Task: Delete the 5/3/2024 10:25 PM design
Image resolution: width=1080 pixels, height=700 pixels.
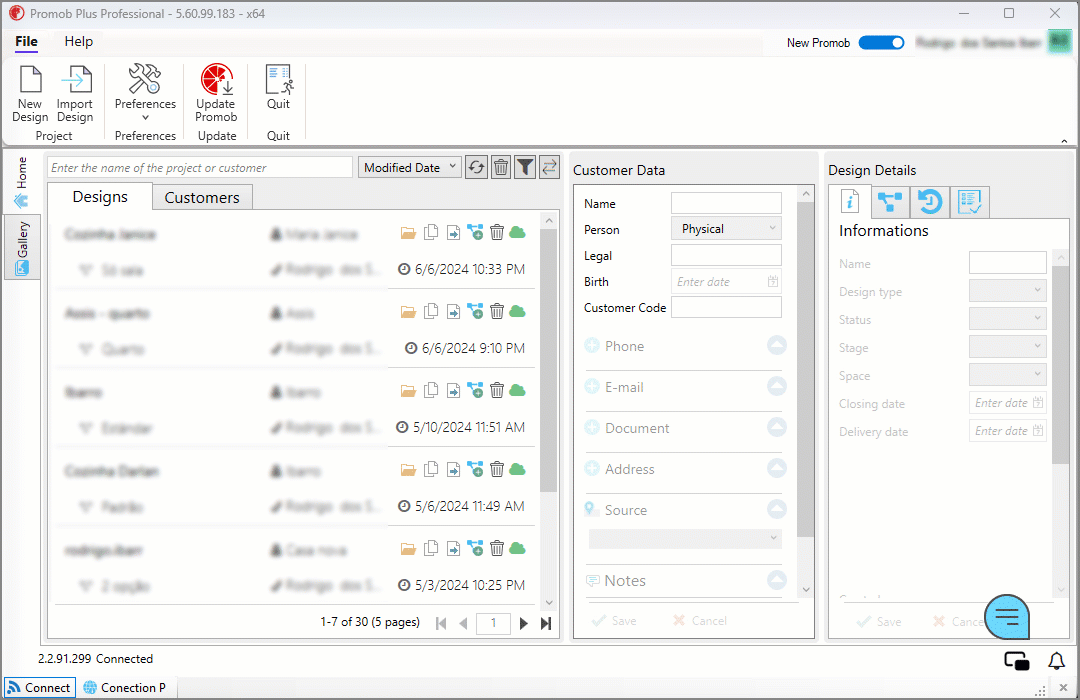Action: click(497, 548)
